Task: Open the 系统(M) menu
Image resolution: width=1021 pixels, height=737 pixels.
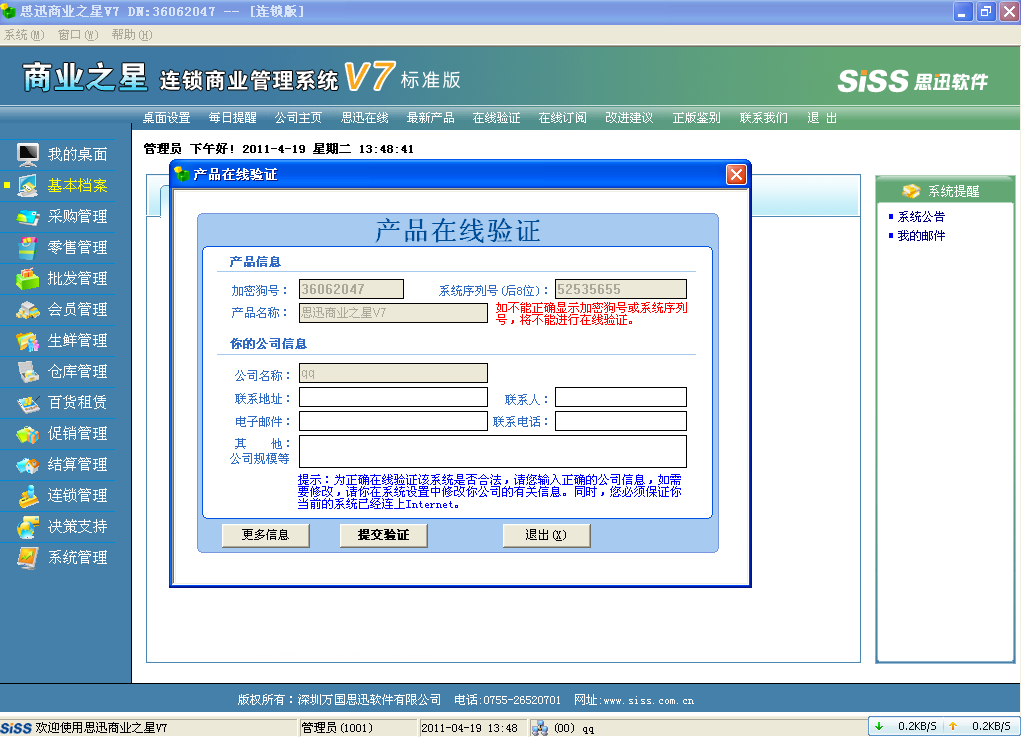Action: pos(24,34)
